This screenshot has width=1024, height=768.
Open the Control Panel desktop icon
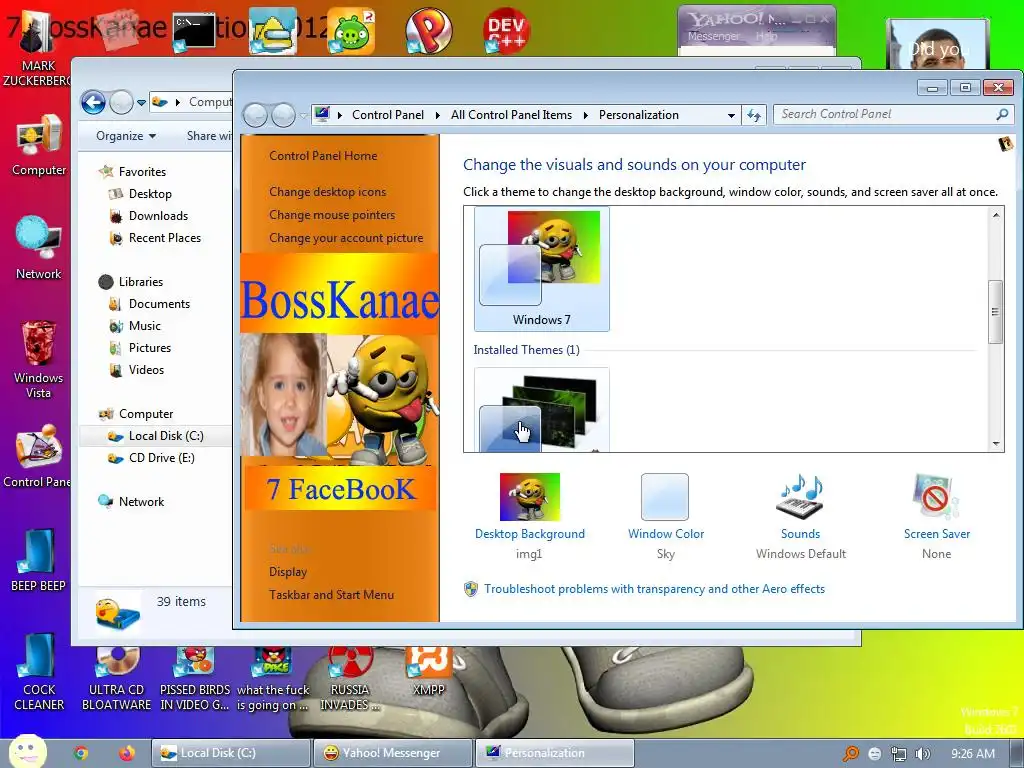click(37, 456)
